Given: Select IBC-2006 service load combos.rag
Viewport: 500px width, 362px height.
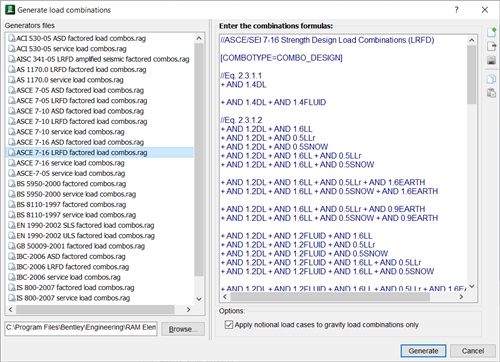Looking at the screenshot, I should click(68, 277).
